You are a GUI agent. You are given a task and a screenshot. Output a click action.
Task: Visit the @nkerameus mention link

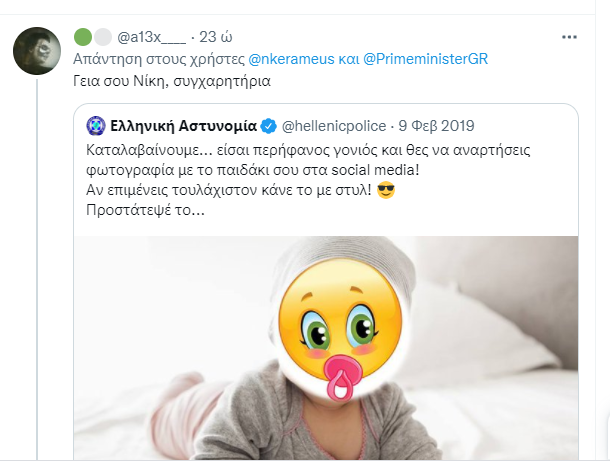(x=291, y=59)
